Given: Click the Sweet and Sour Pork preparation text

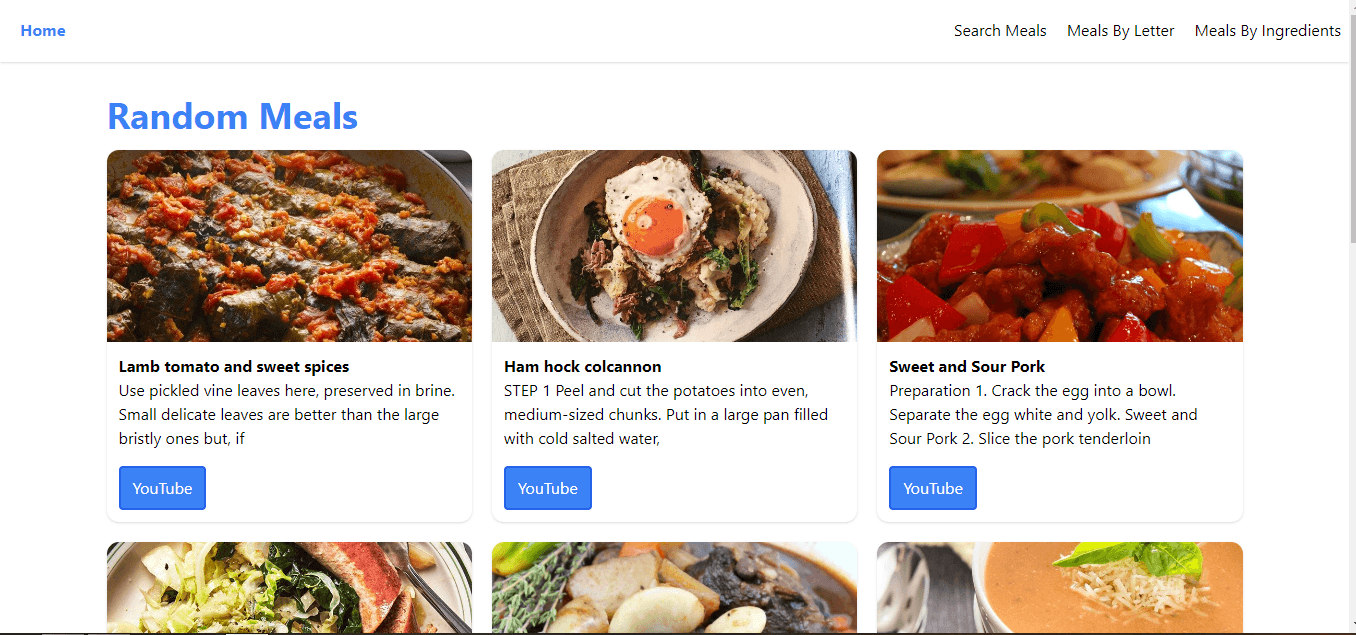Looking at the screenshot, I should 1043,415.
